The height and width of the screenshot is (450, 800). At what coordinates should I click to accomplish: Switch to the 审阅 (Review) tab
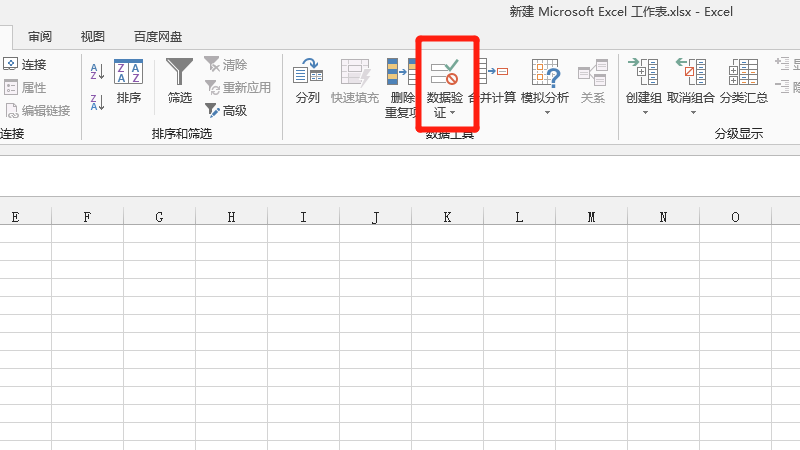40,37
